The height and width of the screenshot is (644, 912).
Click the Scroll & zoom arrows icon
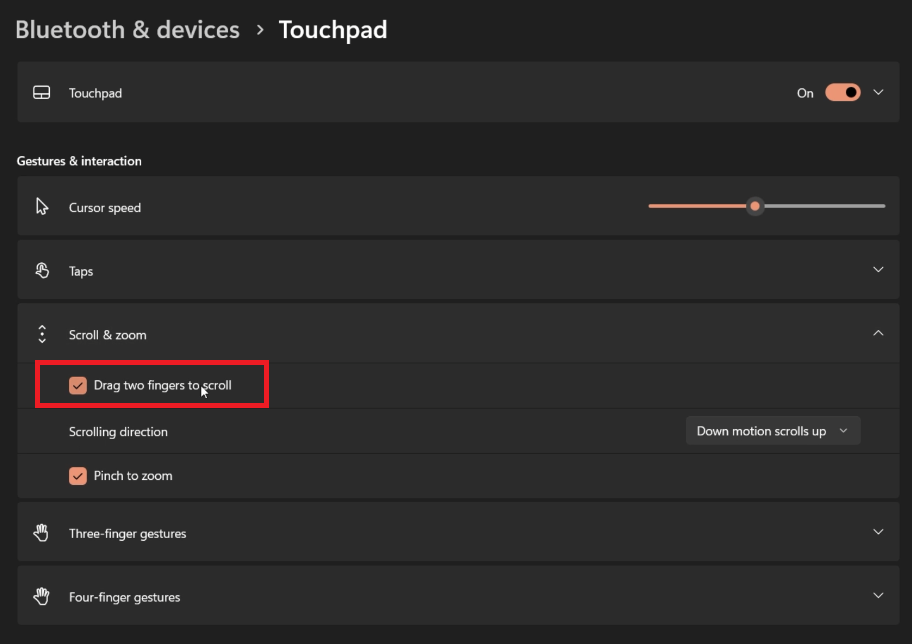coord(41,333)
